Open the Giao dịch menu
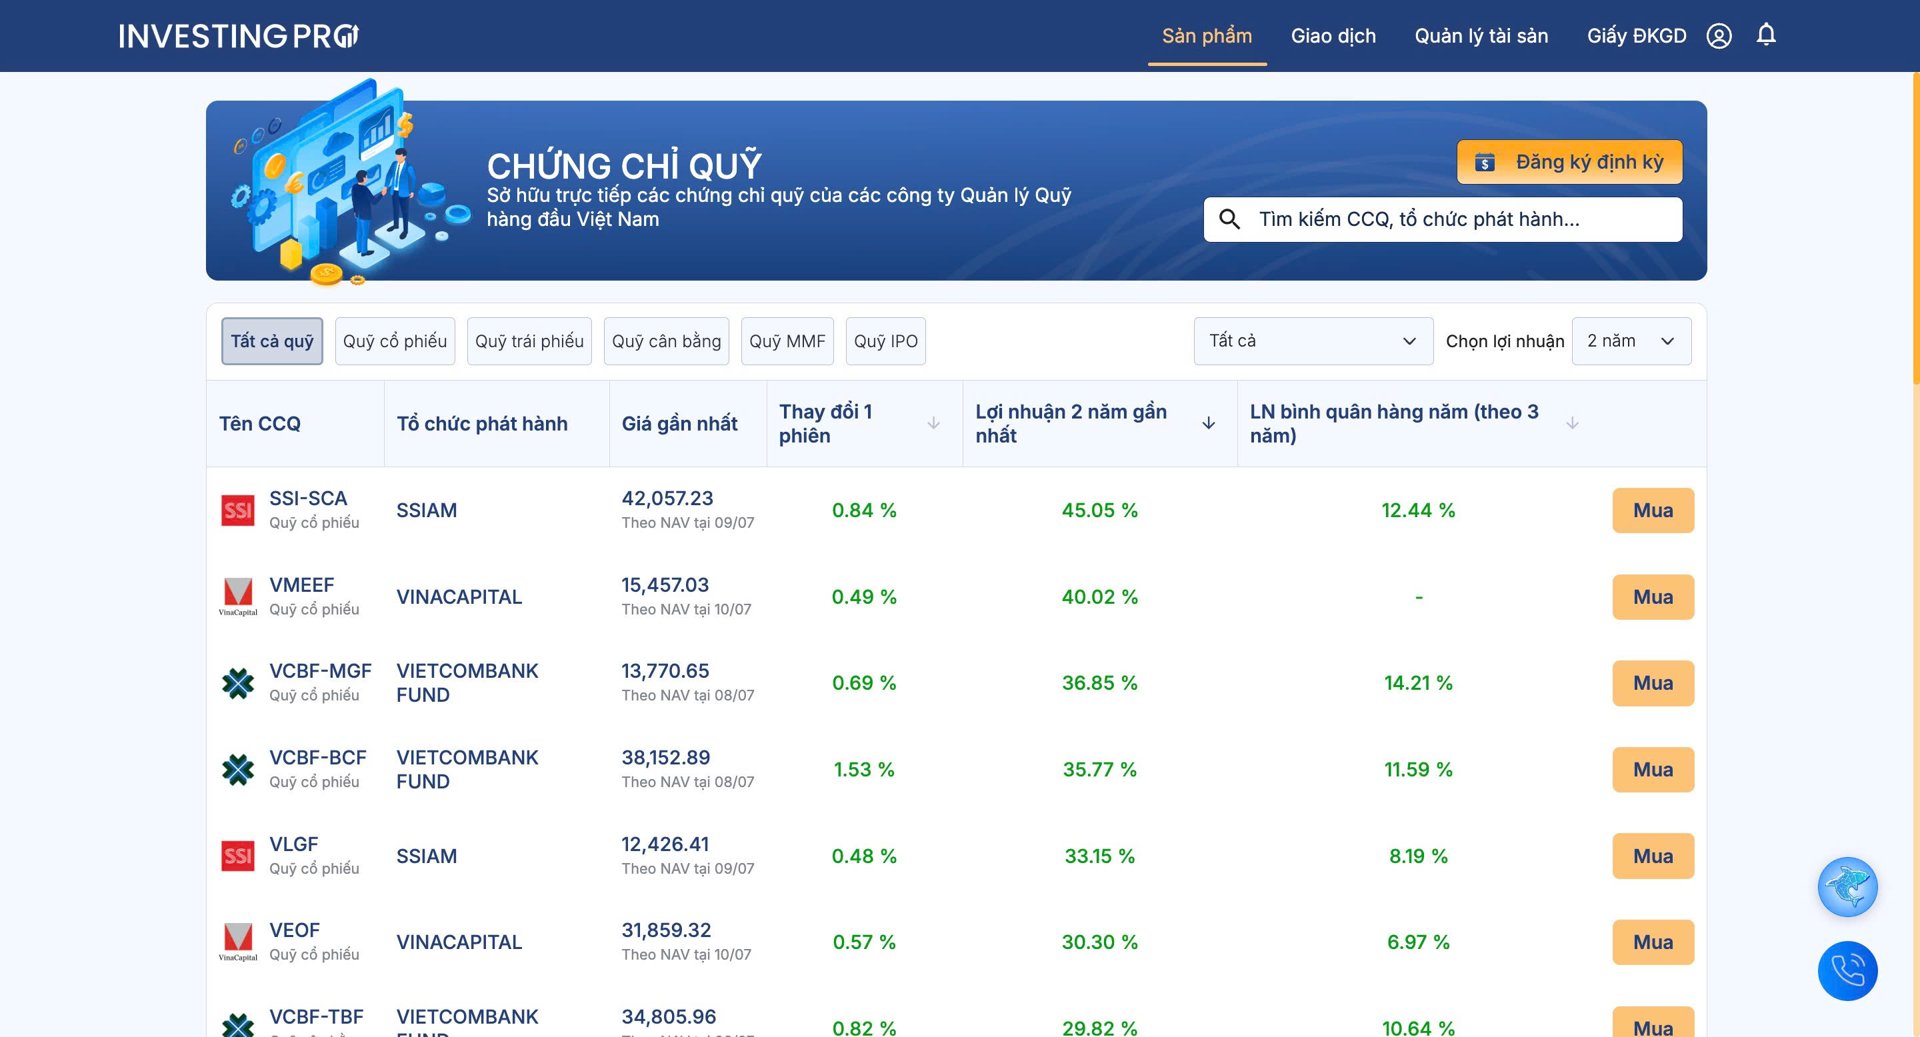This screenshot has height=1037, width=1920. point(1333,36)
